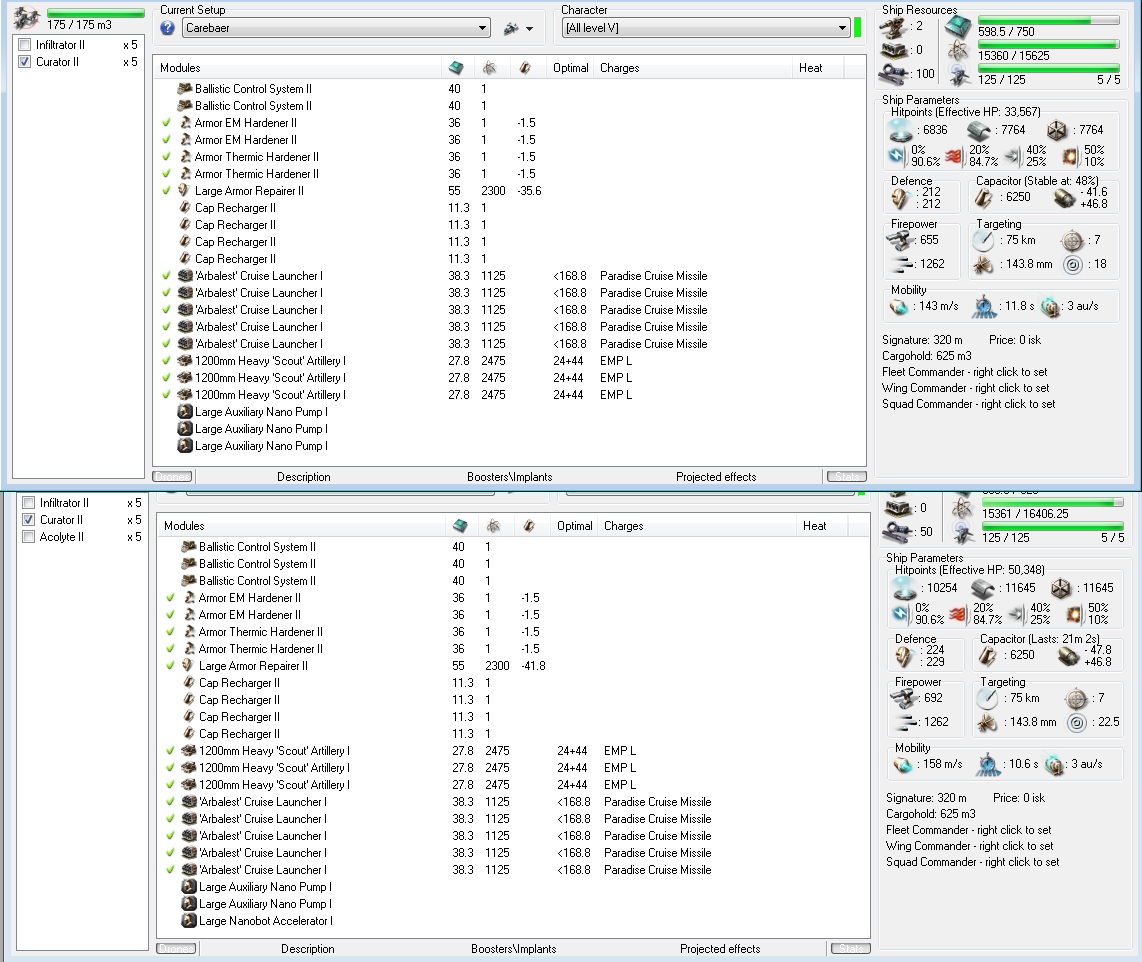1142x962 pixels.
Task: Open Boosters\Implants tab in upper window
Action: coord(510,477)
